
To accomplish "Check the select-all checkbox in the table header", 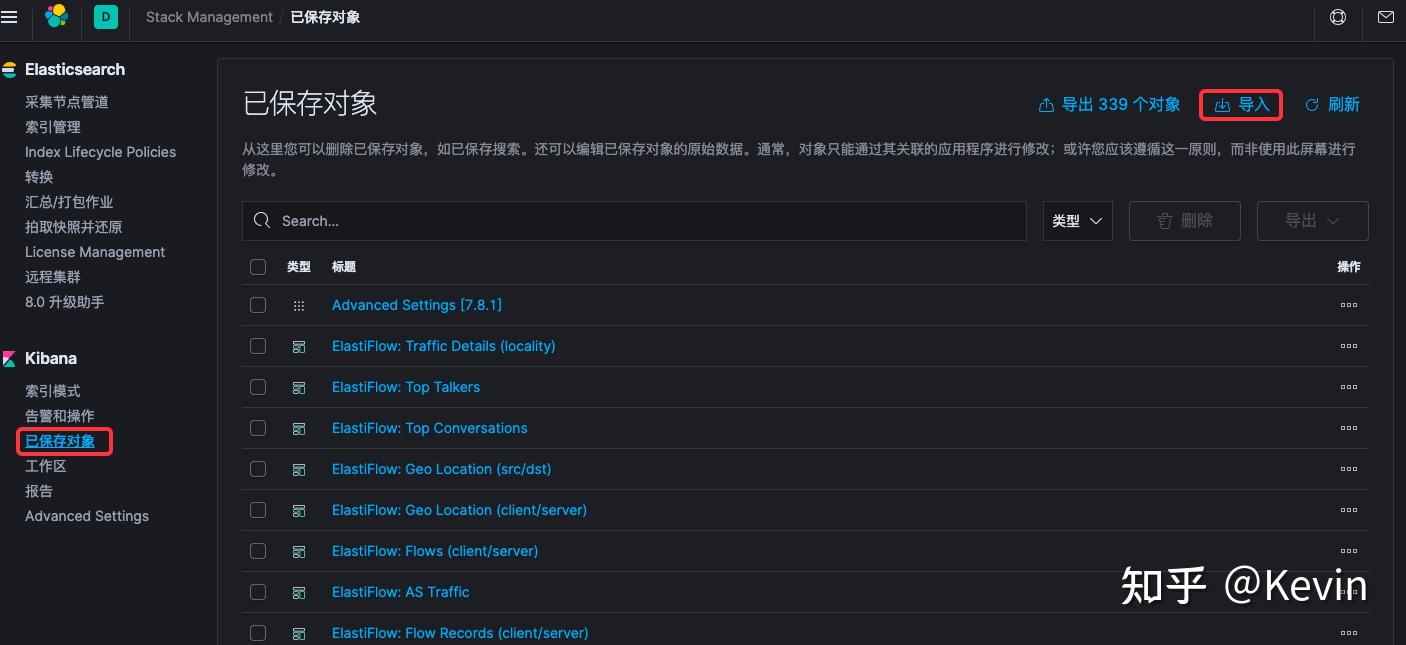I will coord(258,267).
